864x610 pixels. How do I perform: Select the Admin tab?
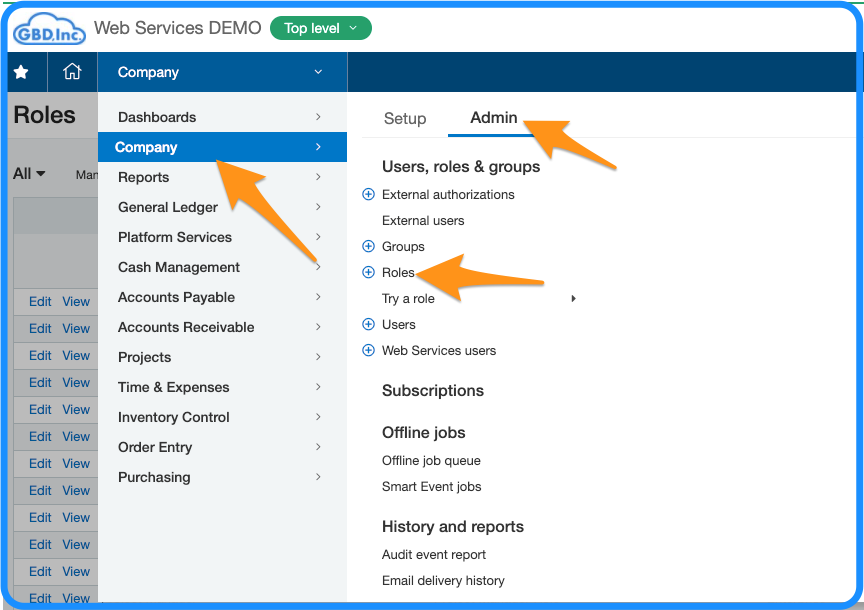point(494,117)
